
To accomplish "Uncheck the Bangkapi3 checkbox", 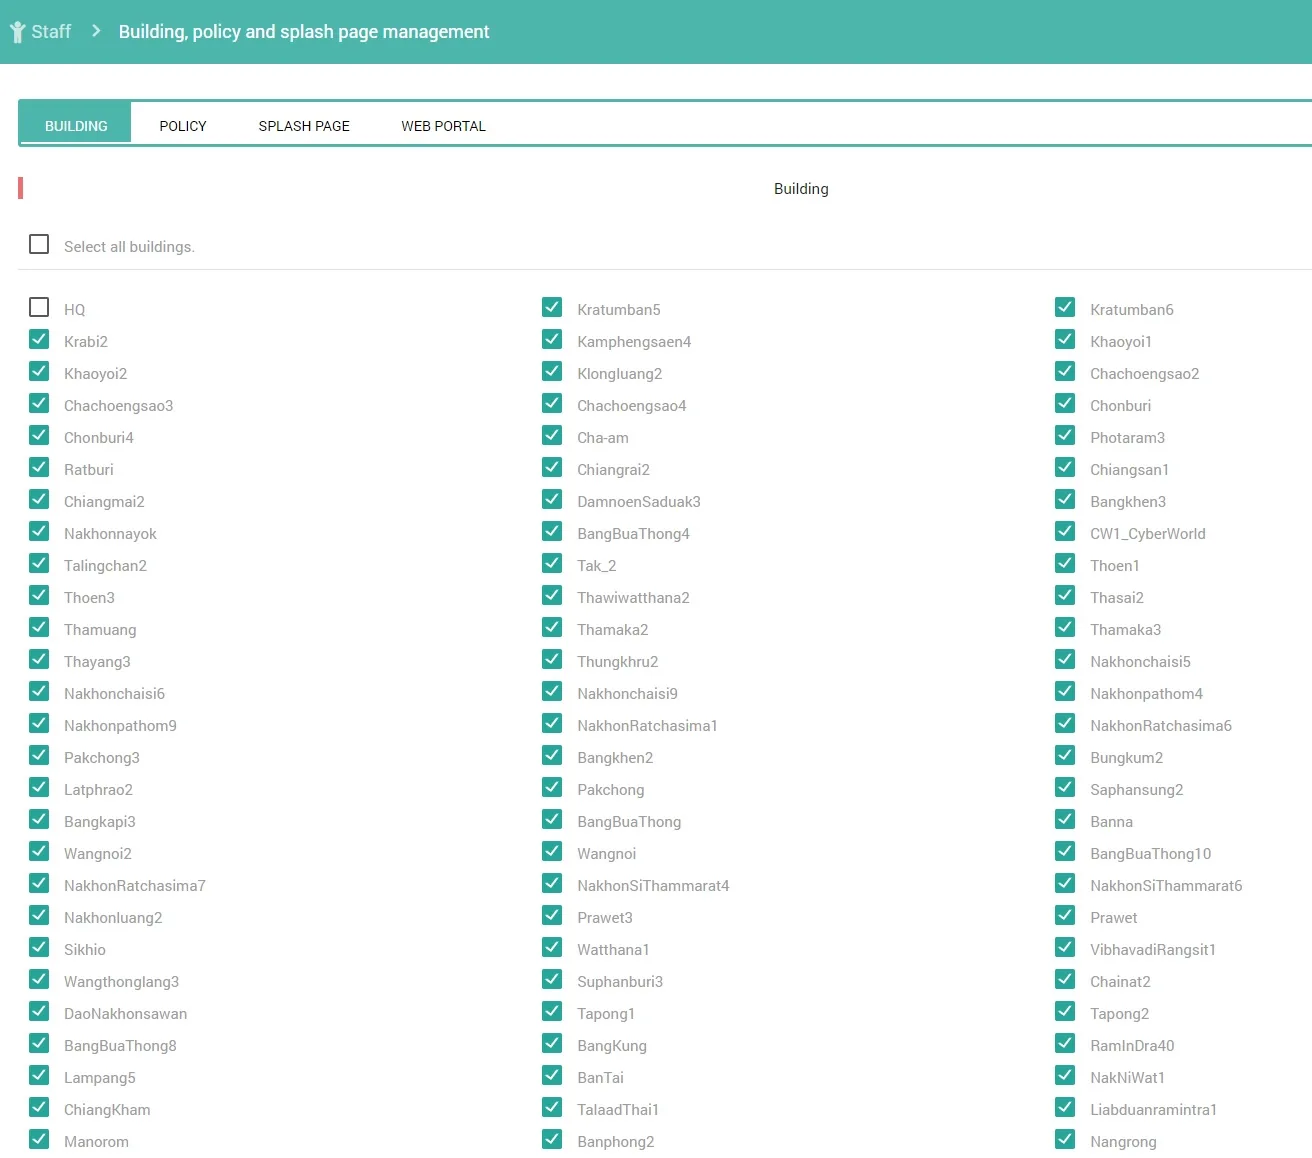I will (x=39, y=819).
